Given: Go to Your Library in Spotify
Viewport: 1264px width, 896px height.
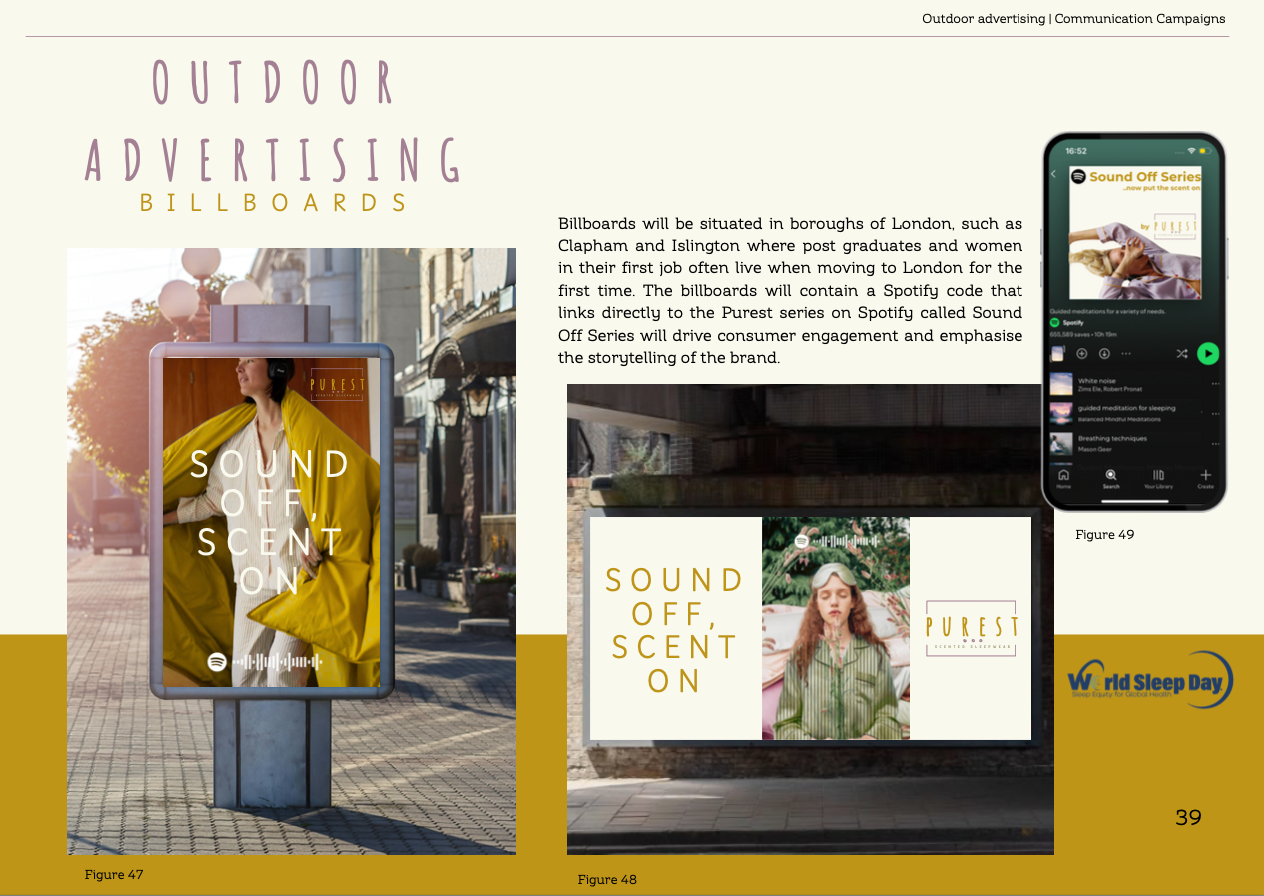Looking at the screenshot, I should pyautogui.click(x=1158, y=478).
